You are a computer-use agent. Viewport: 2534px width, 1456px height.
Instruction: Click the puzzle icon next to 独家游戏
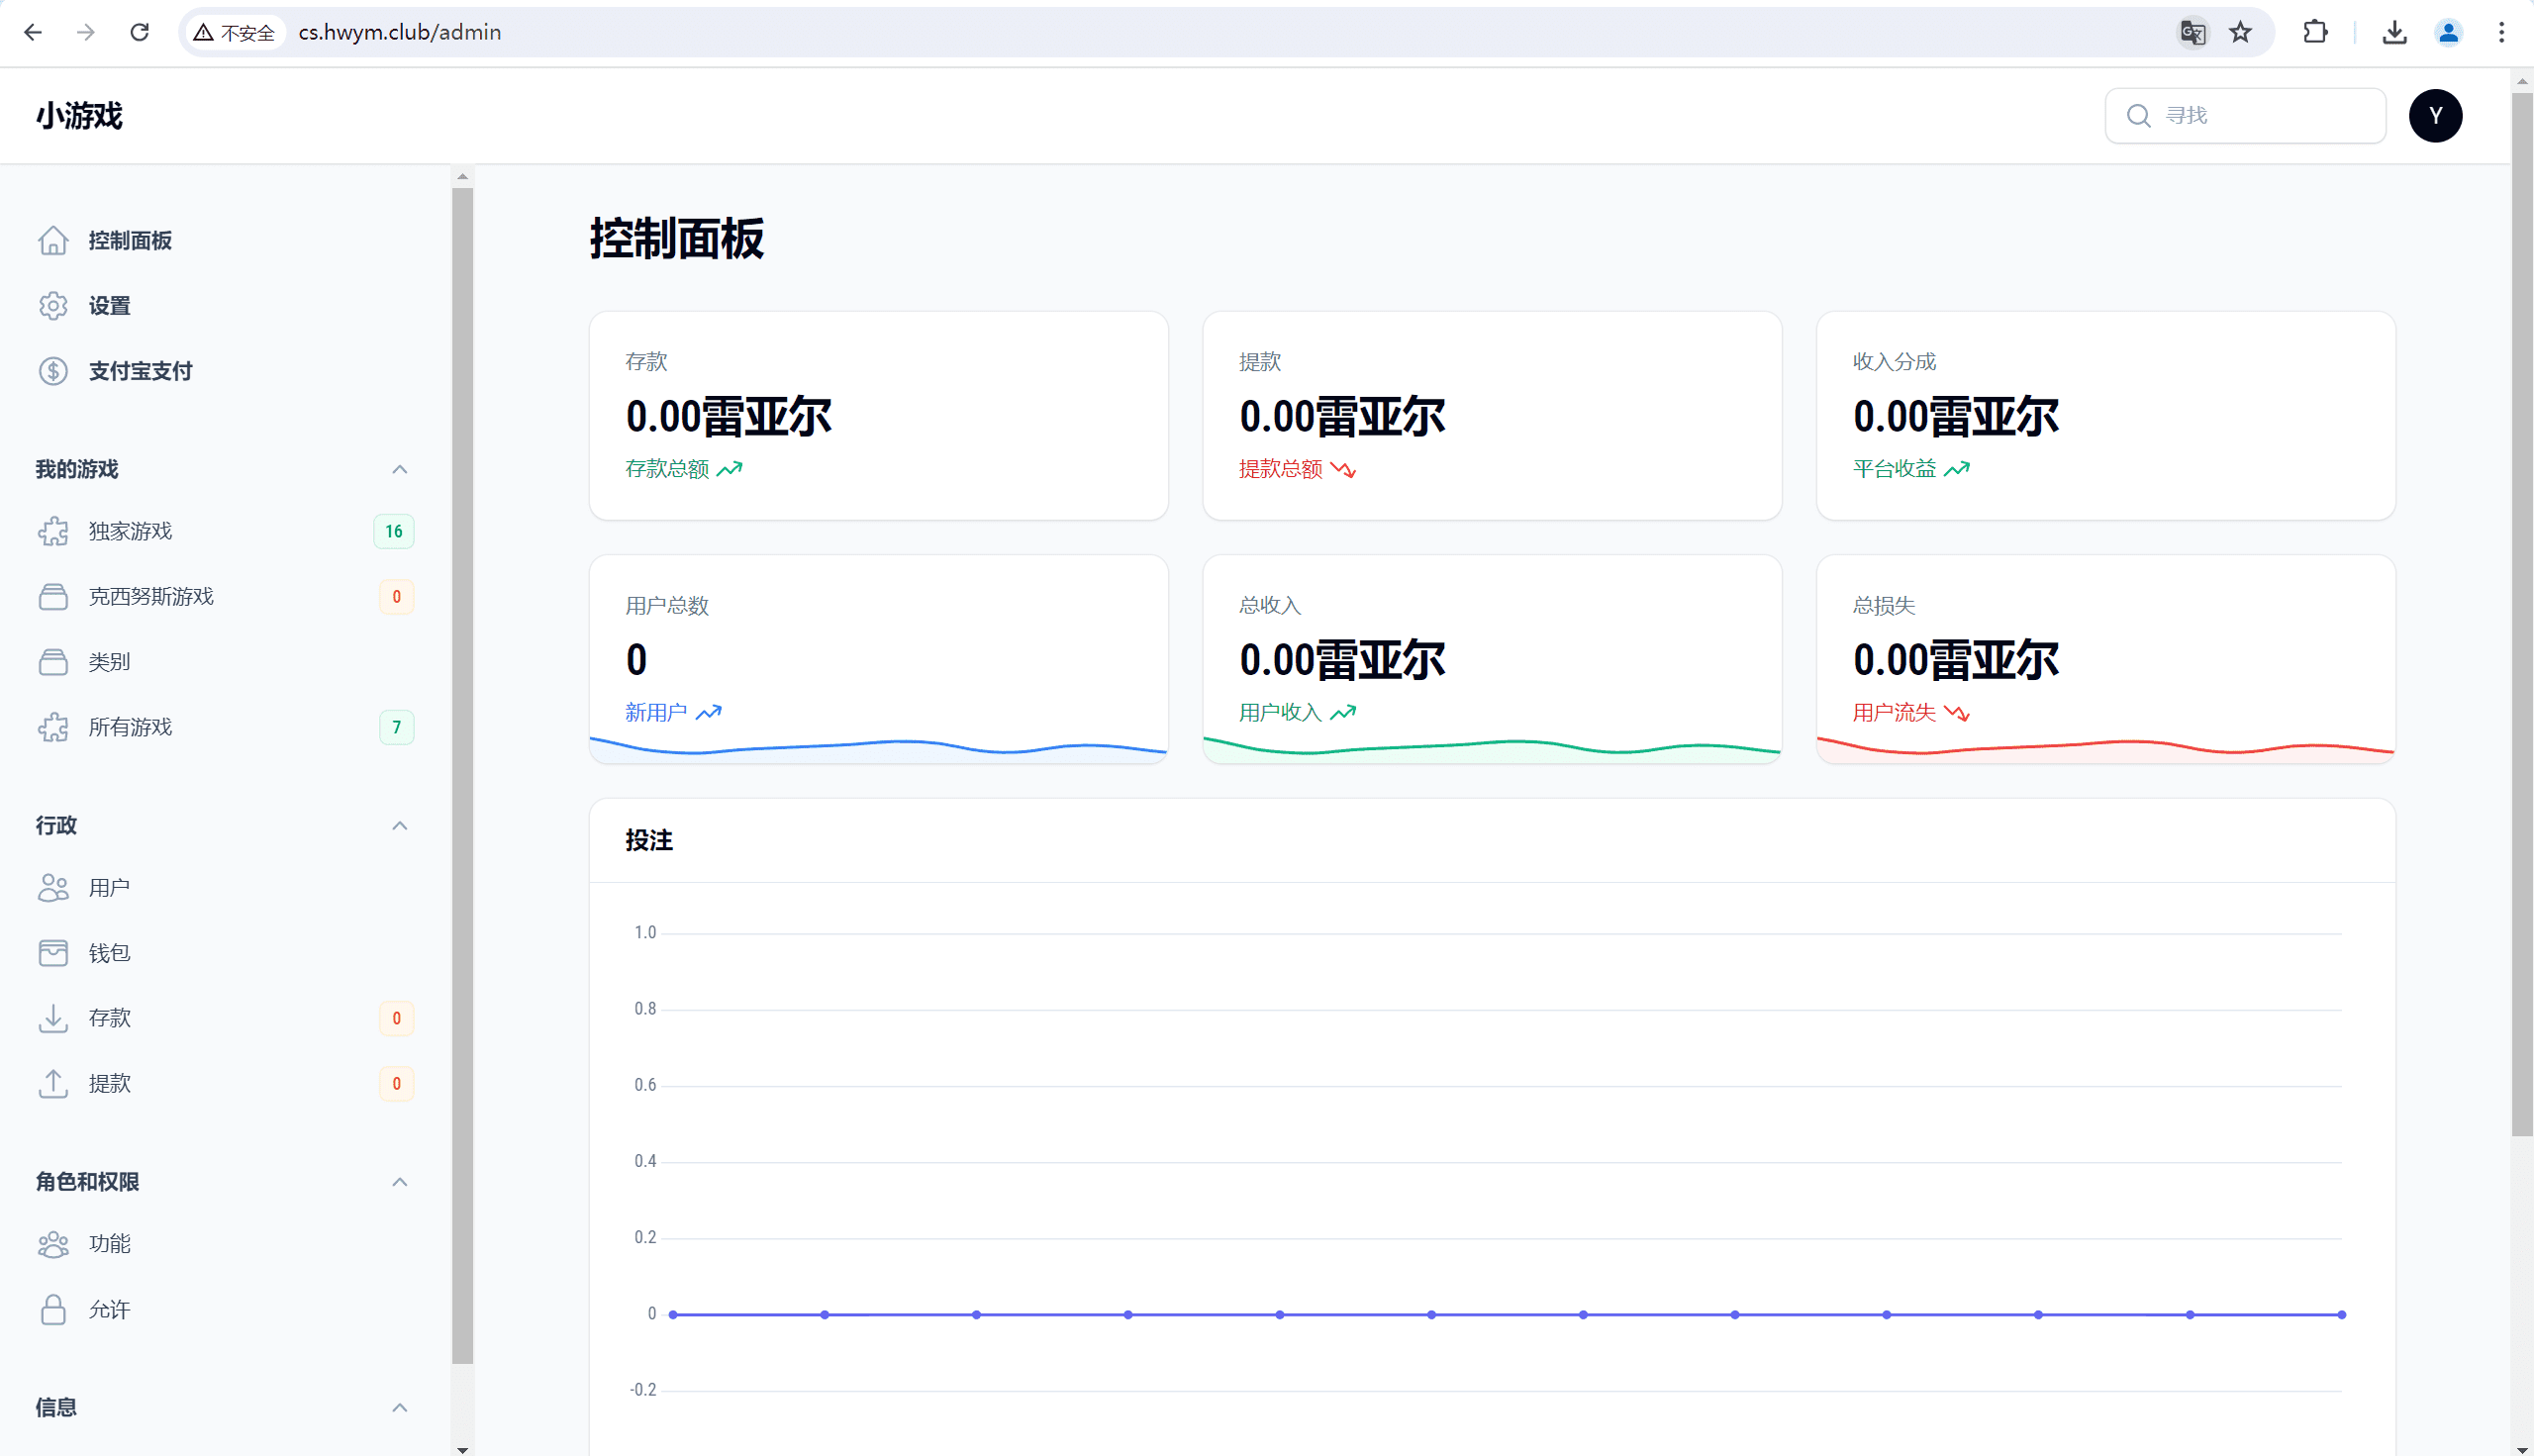point(53,531)
